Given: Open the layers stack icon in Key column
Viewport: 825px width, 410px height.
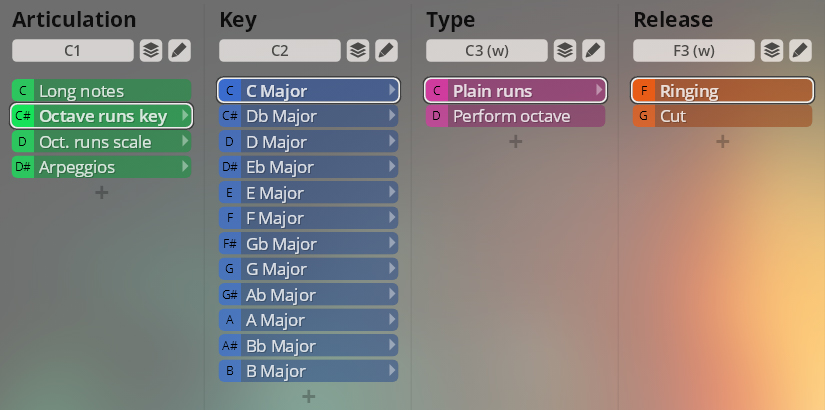Looking at the screenshot, I should 357,50.
